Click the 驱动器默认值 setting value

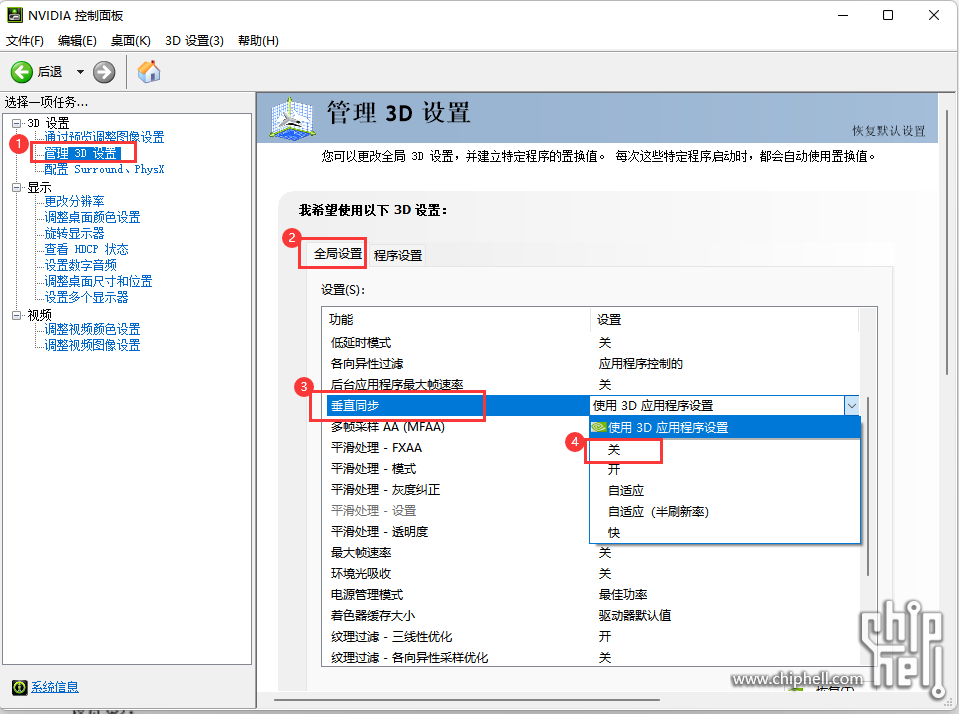tap(635, 615)
